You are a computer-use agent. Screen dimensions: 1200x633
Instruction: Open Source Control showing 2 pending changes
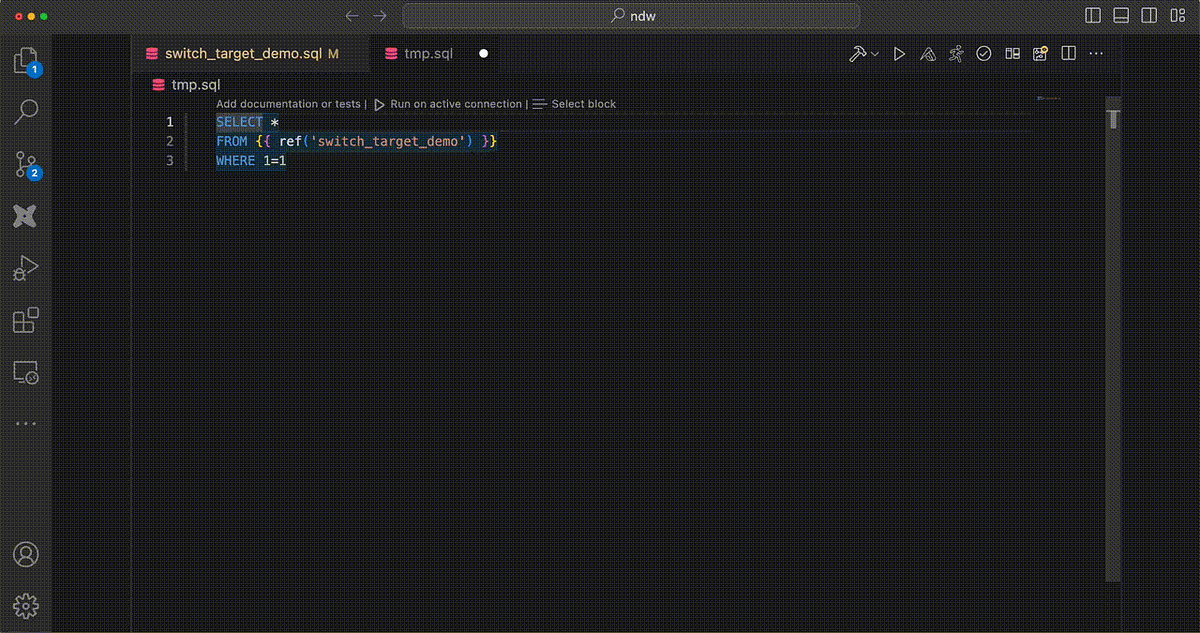tap(27, 163)
